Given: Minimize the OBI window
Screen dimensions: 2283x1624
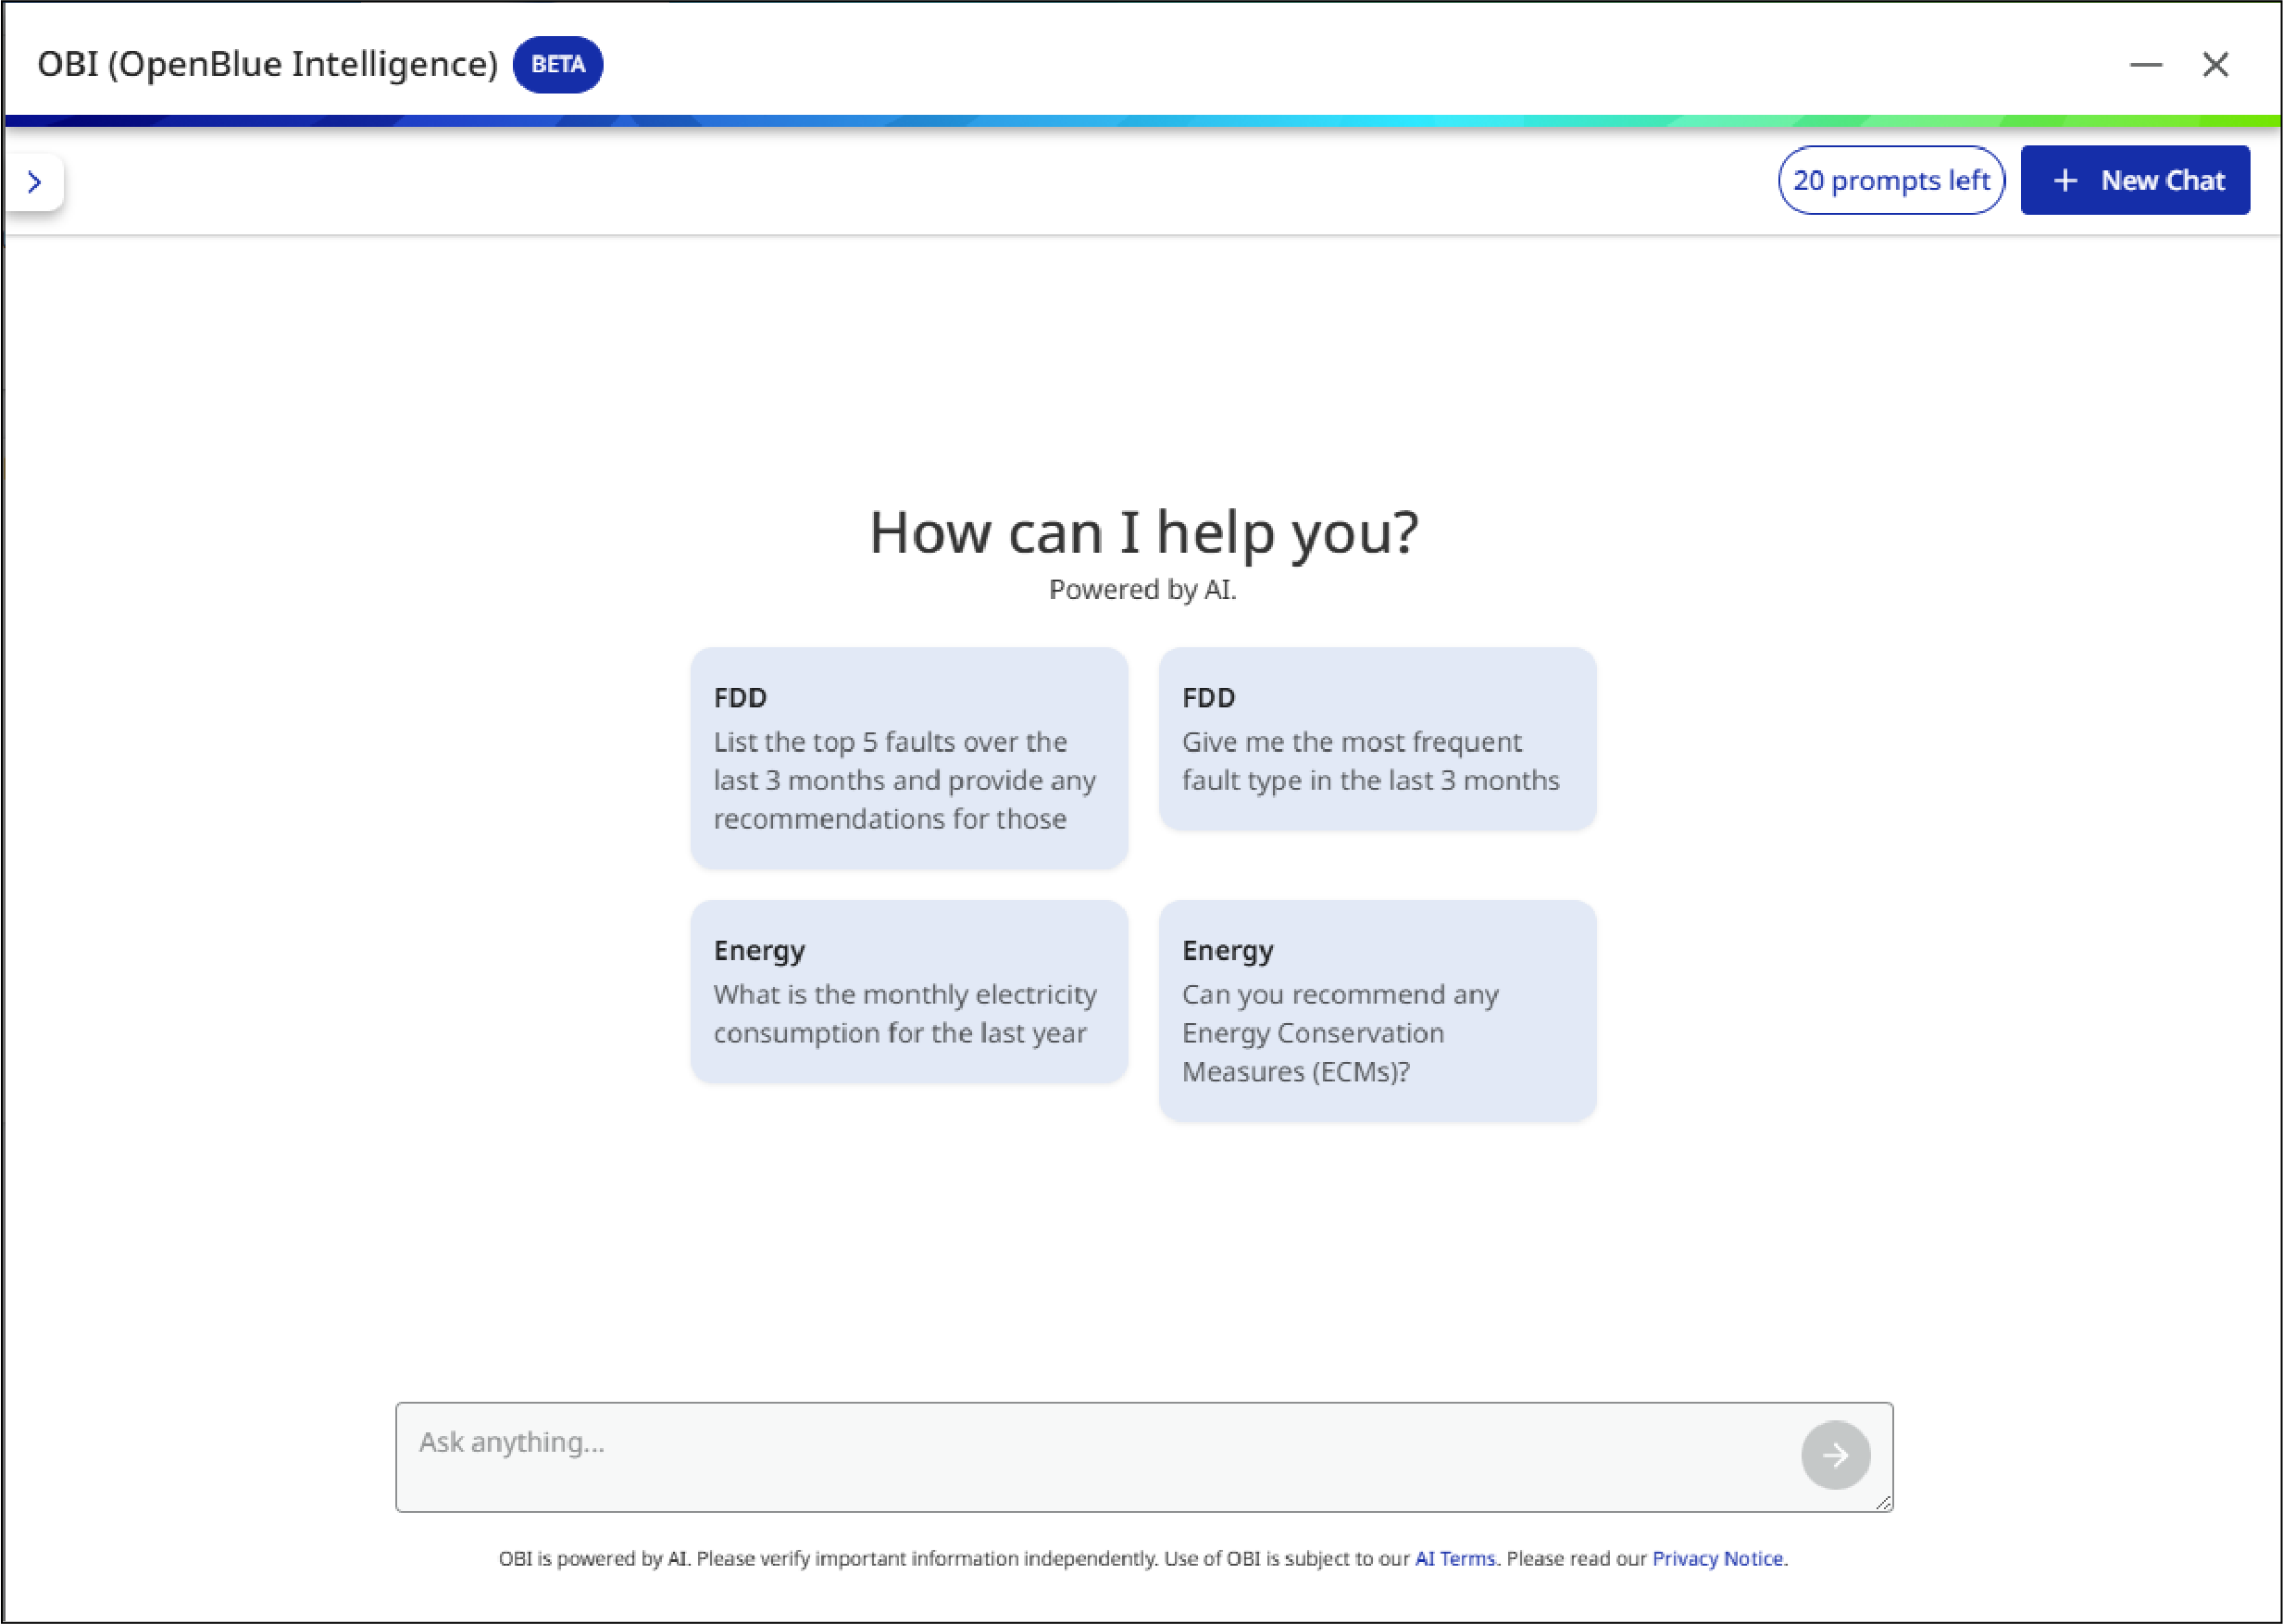Looking at the screenshot, I should 2146,65.
